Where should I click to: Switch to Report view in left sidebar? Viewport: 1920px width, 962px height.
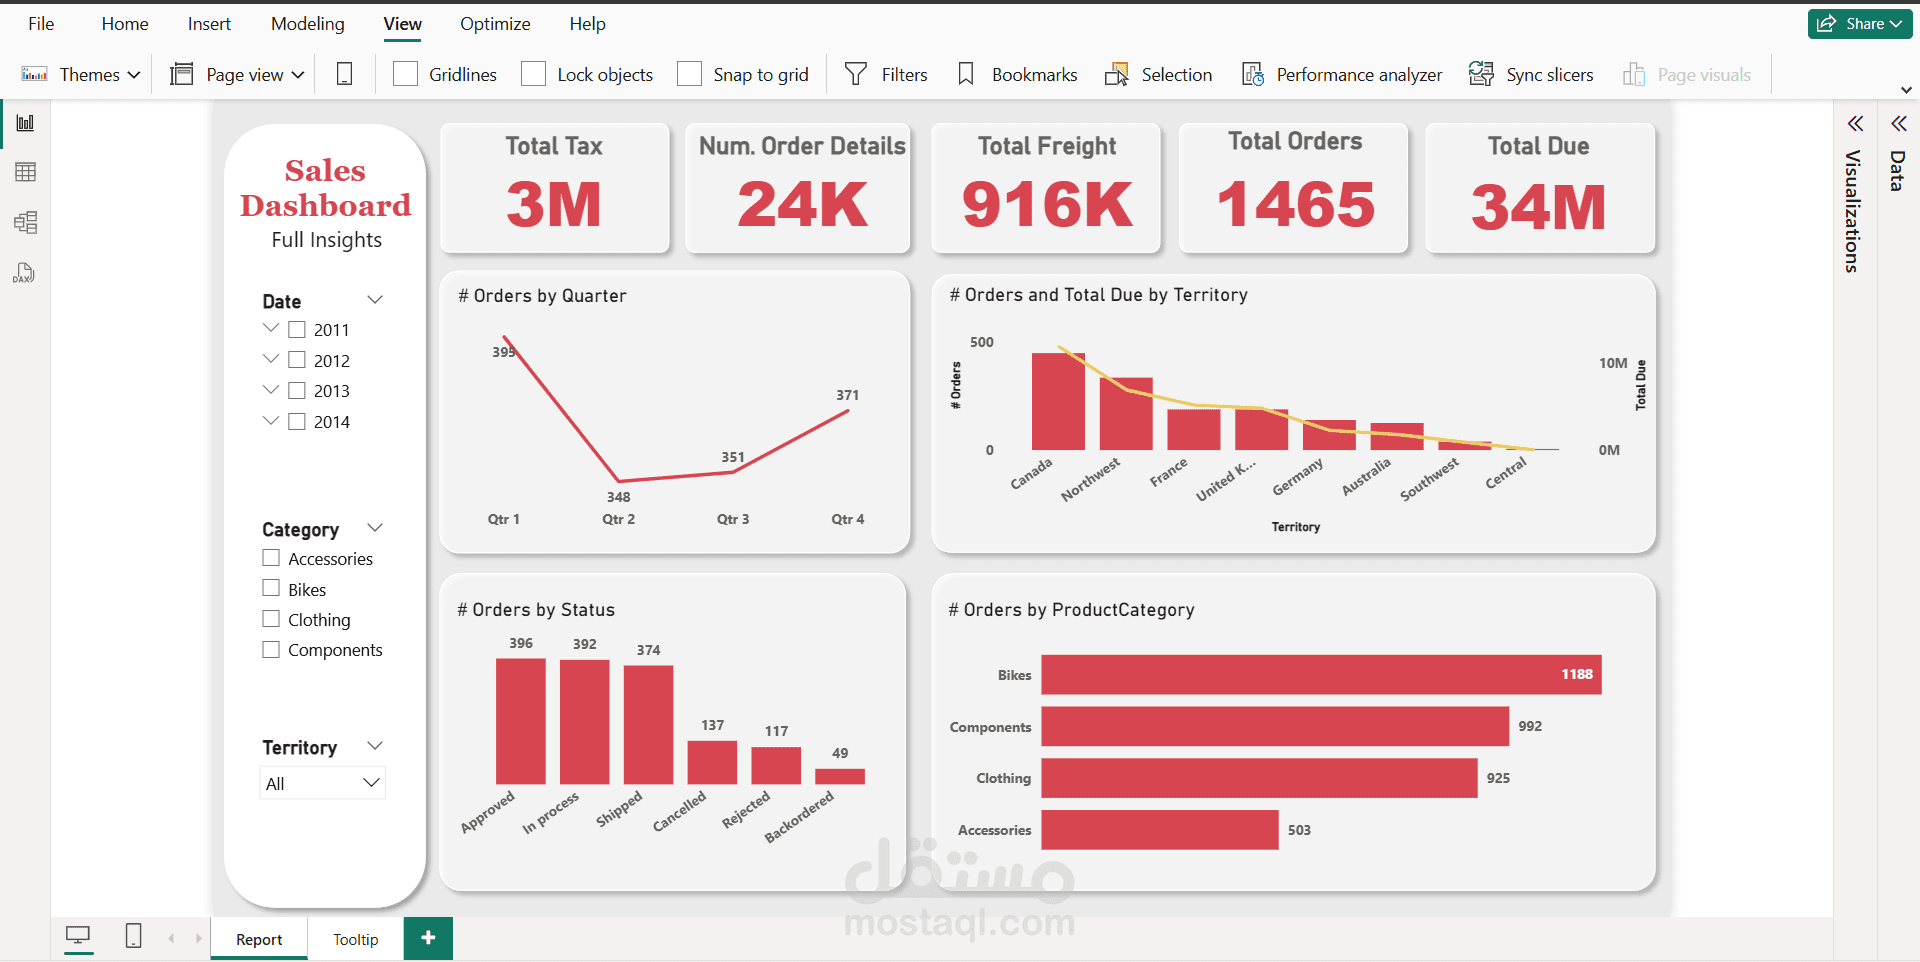(x=25, y=123)
